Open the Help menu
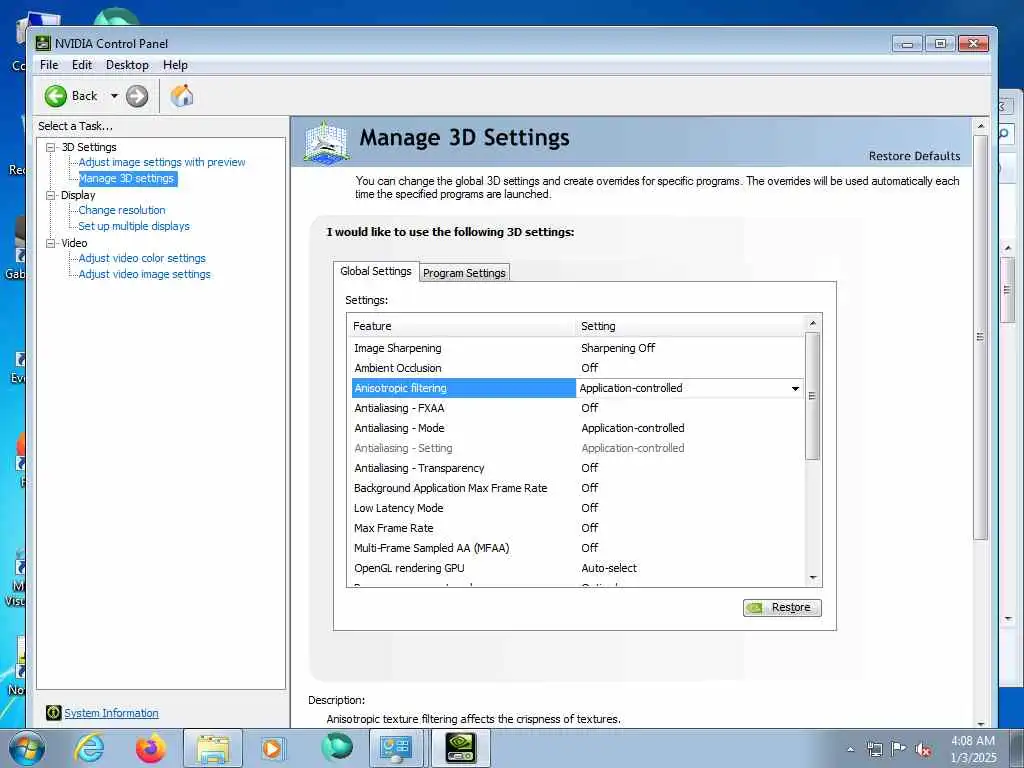The image size is (1024, 768). tap(175, 65)
